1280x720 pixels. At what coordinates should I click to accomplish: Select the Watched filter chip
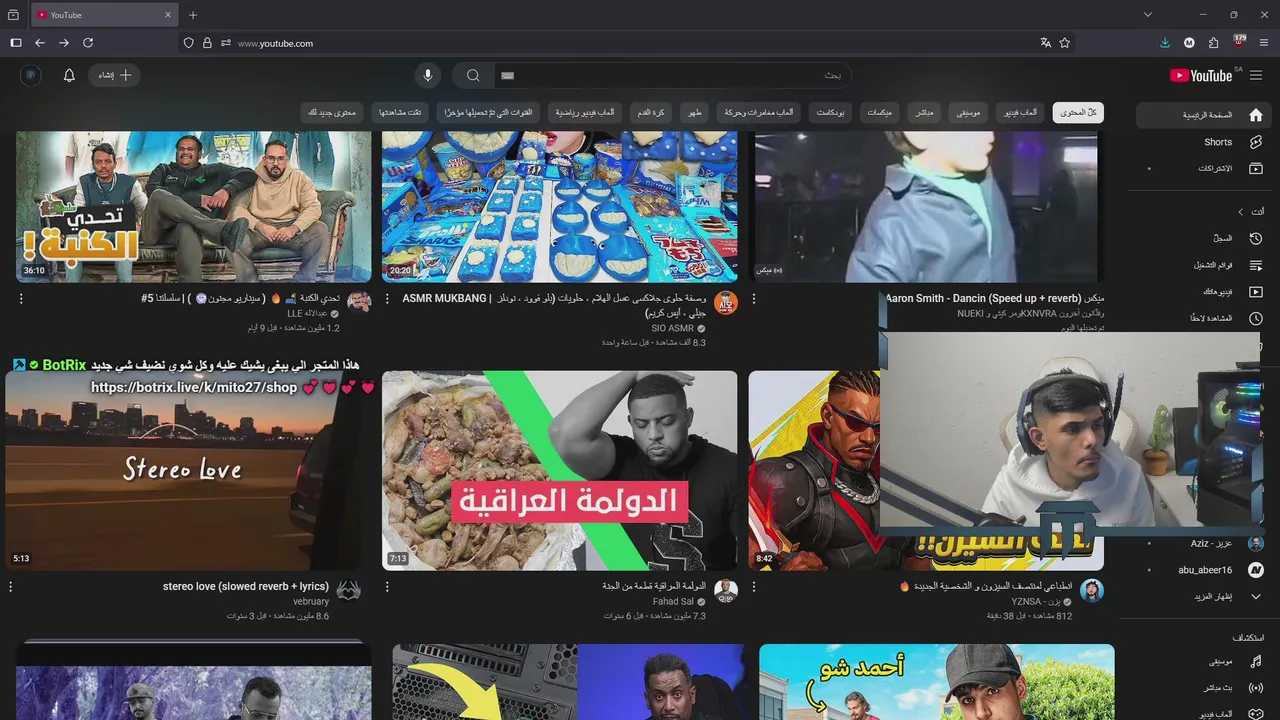pyautogui.click(x=400, y=113)
